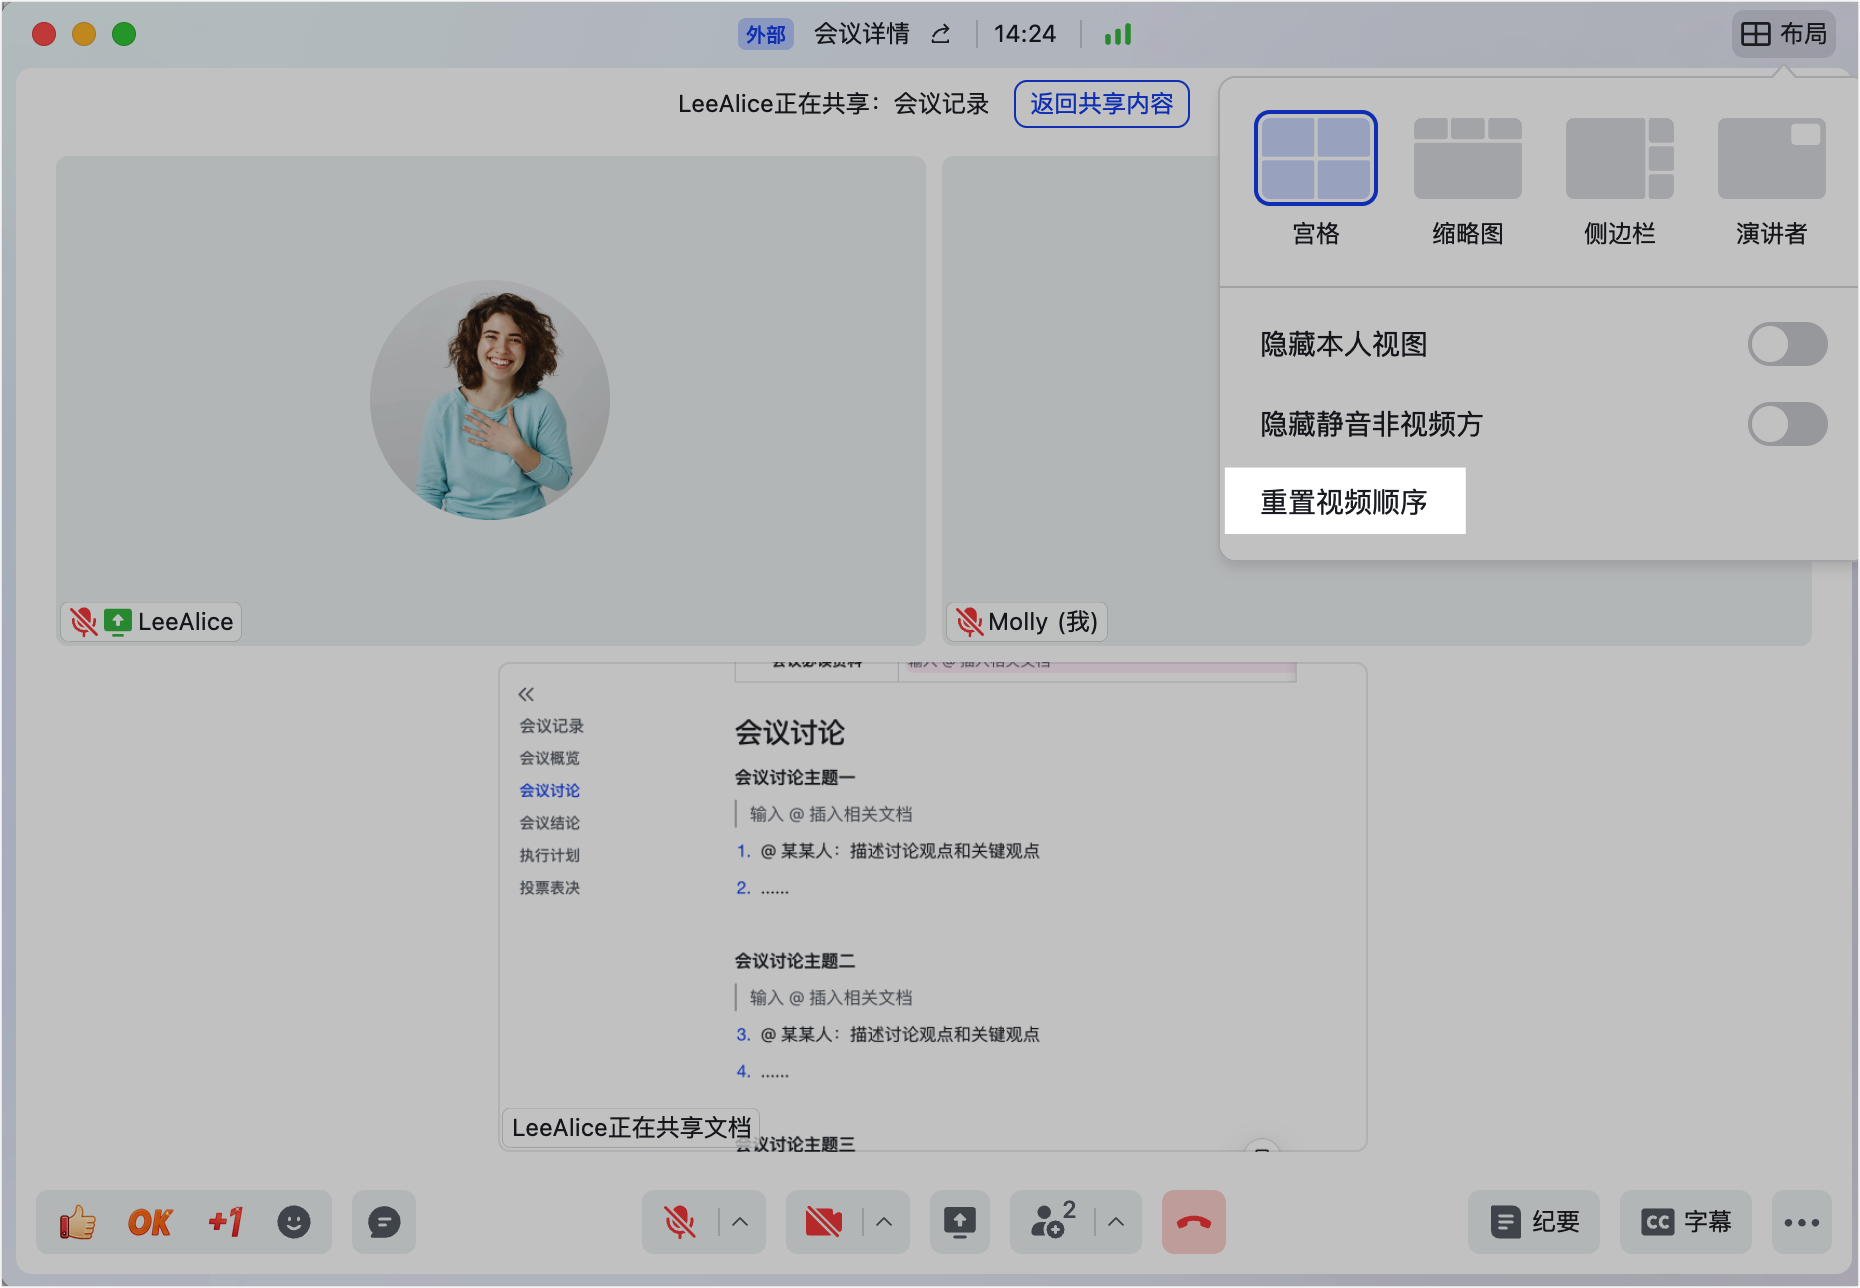The height and width of the screenshot is (1288, 1860).
Task: Open 投票表决 outline item
Action: tap(550, 887)
